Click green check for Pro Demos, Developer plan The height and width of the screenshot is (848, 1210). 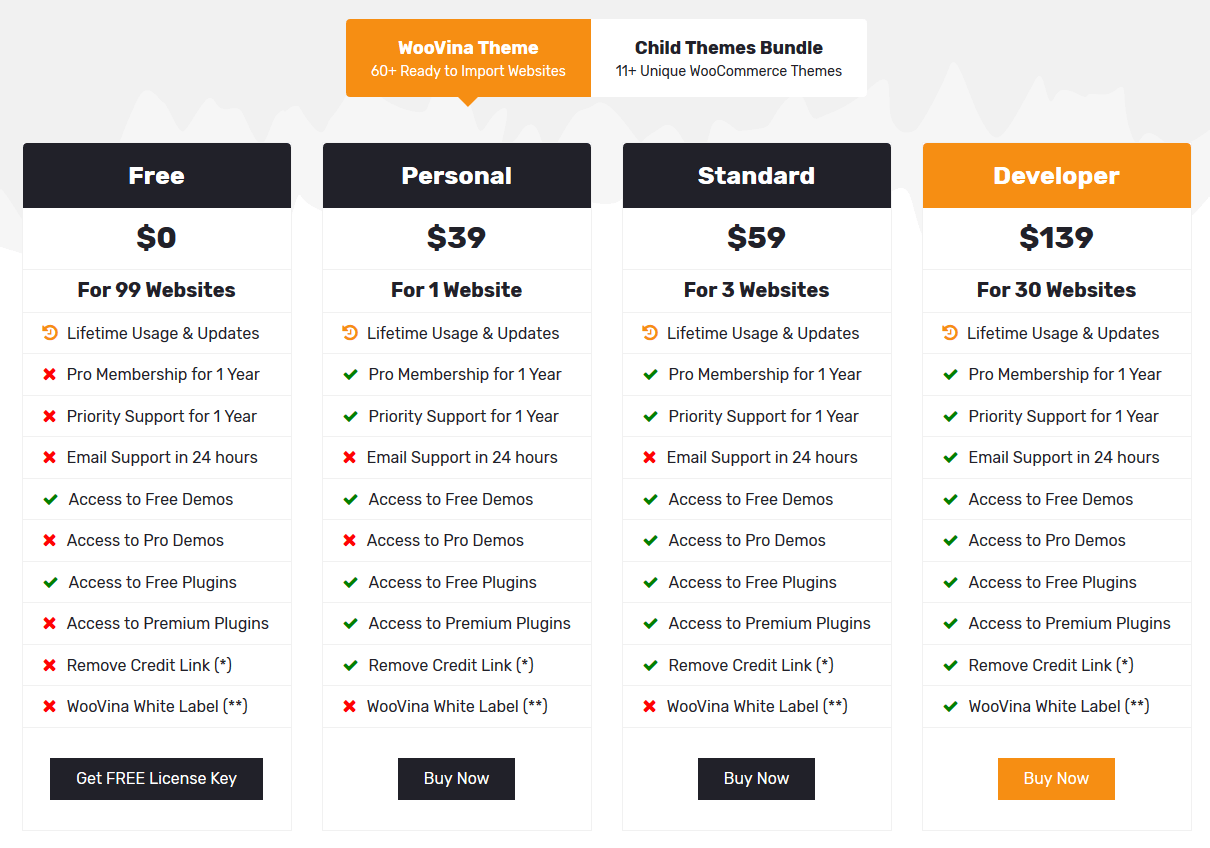[x=950, y=541]
